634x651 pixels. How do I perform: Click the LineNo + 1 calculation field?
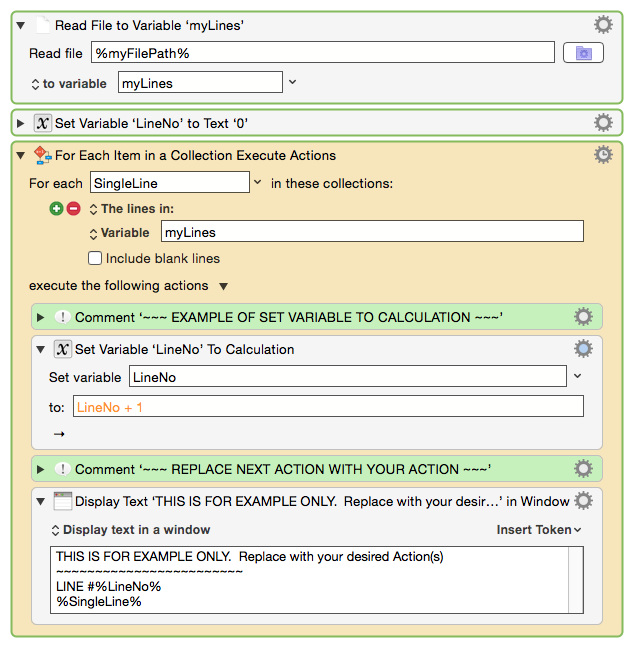point(328,407)
